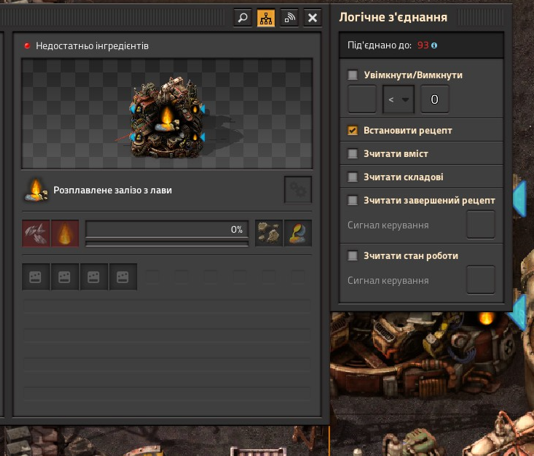Click the molten iron from lava recipe icon
The image size is (534, 456).
(x=36, y=190)
